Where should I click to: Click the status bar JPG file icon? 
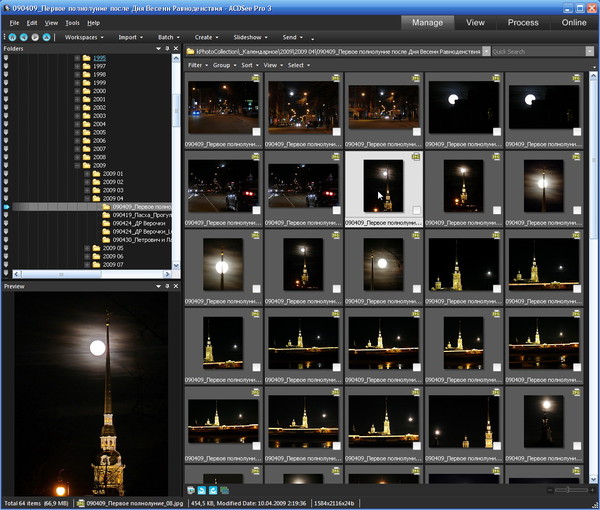80,503
